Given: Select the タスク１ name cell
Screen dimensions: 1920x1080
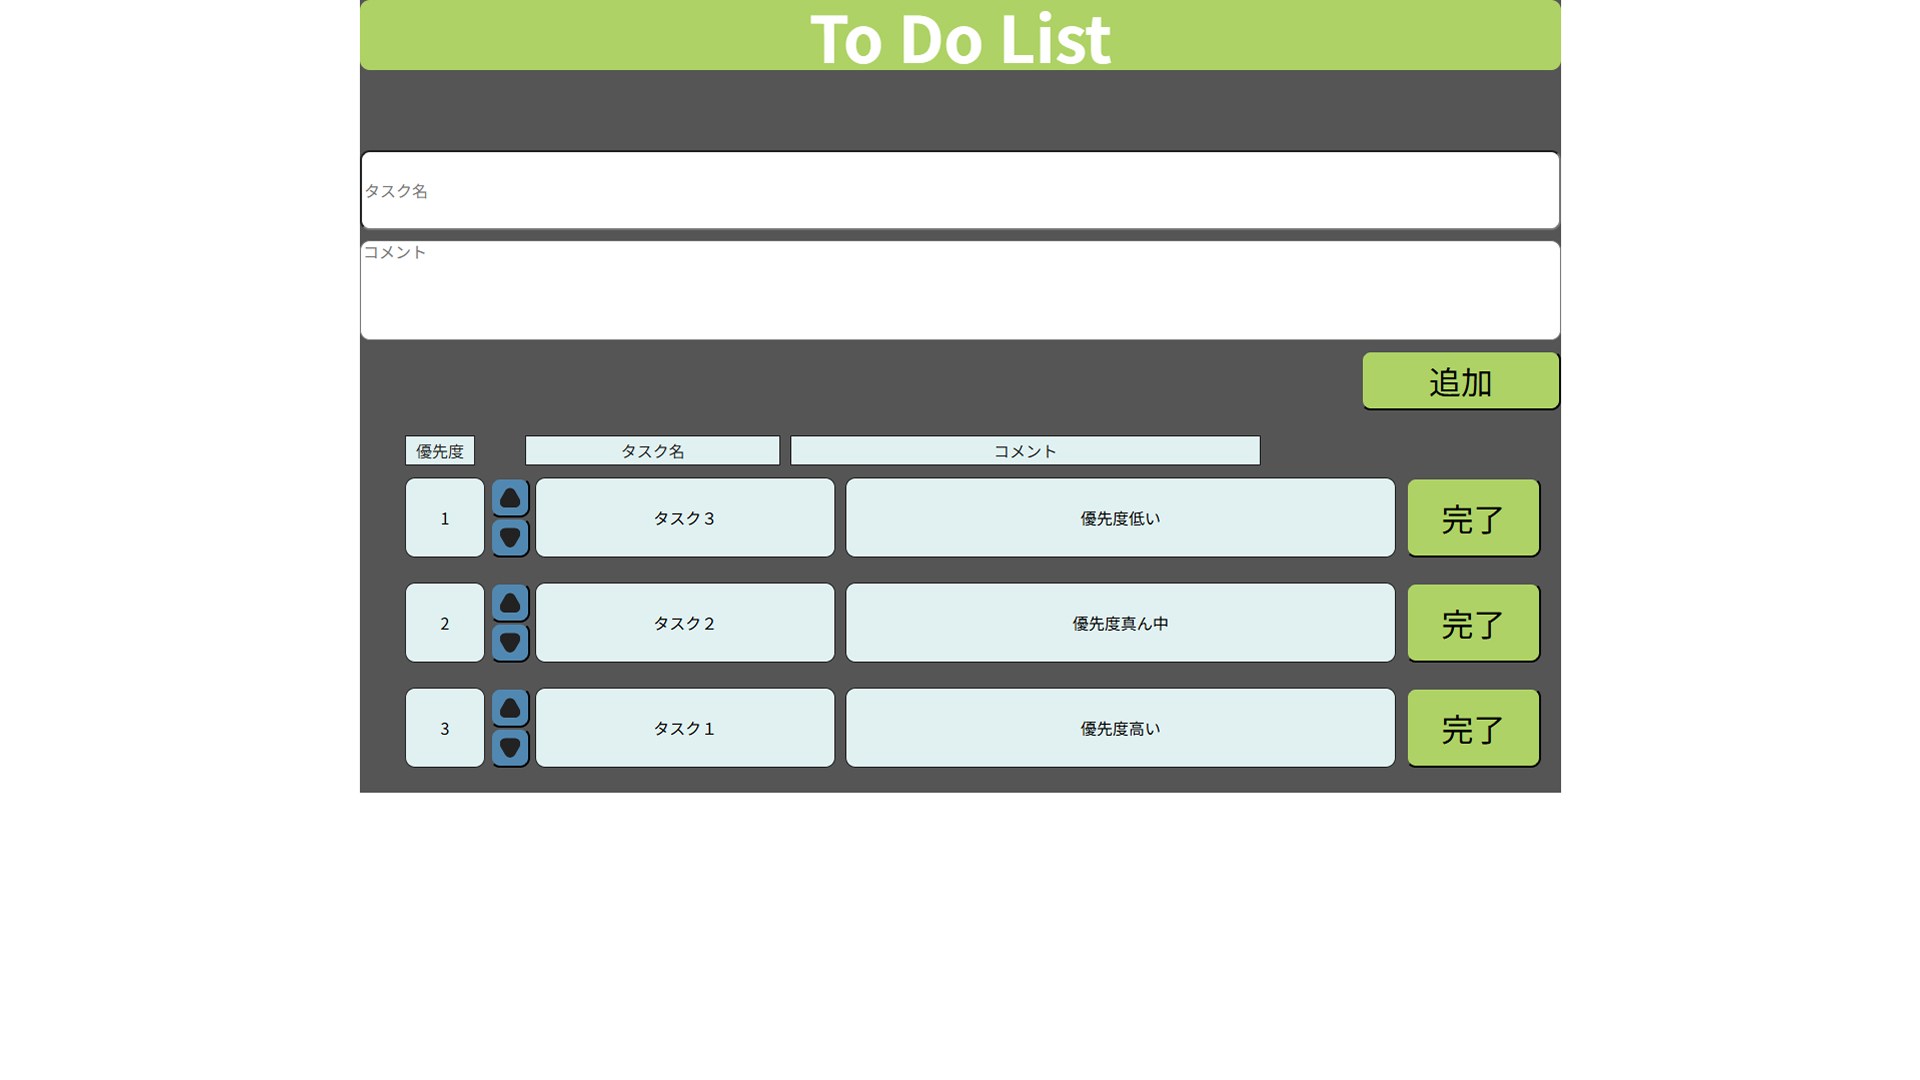Looking at the screenshot, I should (685, 728).
